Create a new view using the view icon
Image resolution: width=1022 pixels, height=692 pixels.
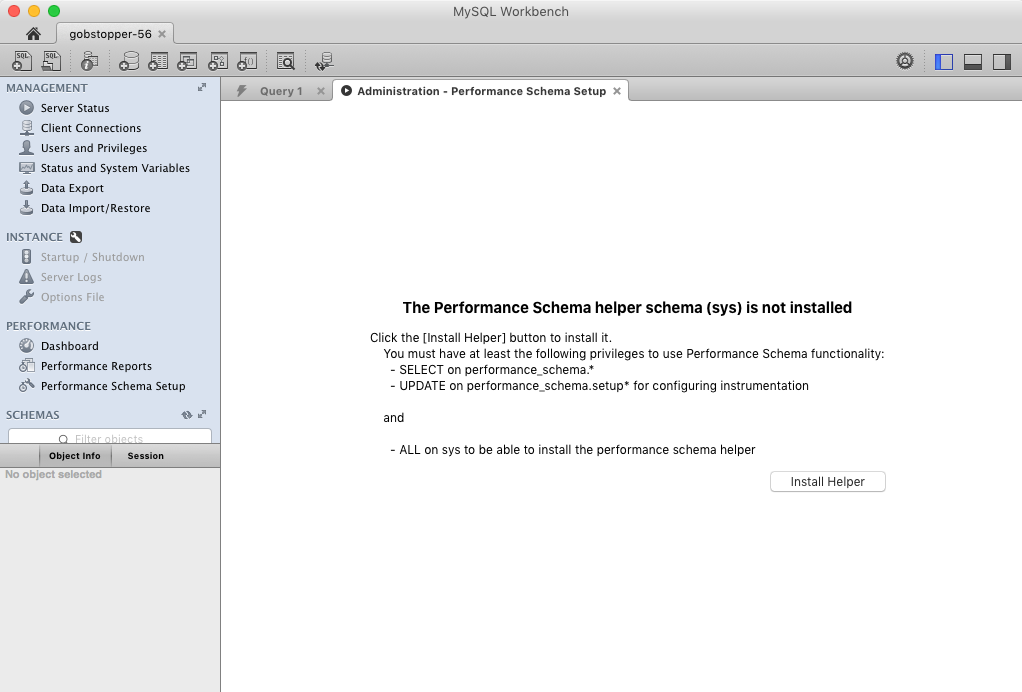(186, 60)
